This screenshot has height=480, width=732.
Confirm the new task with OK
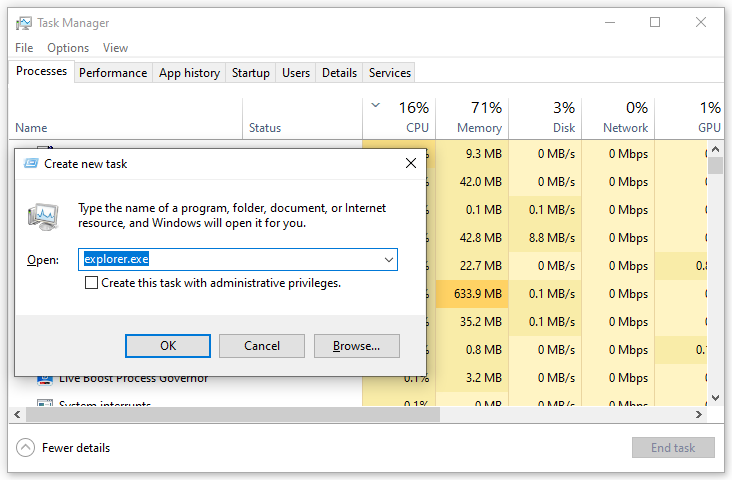(x=168, y=346)
